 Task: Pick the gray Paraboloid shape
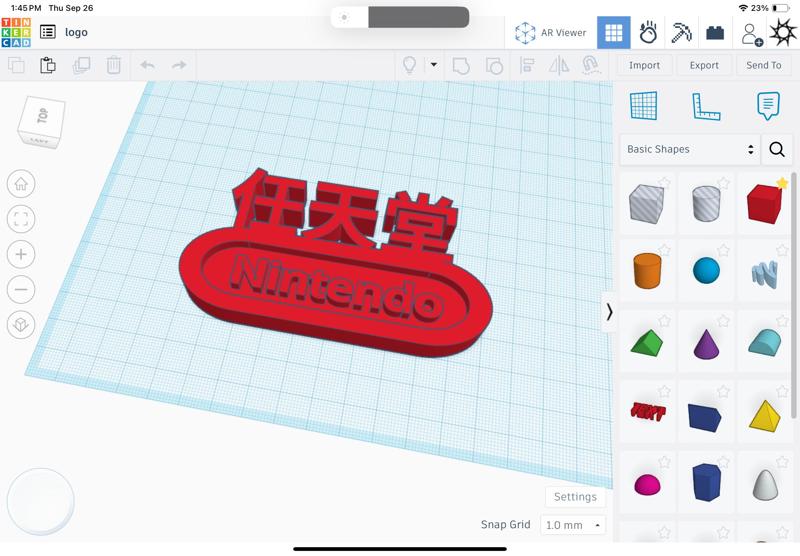765,484
